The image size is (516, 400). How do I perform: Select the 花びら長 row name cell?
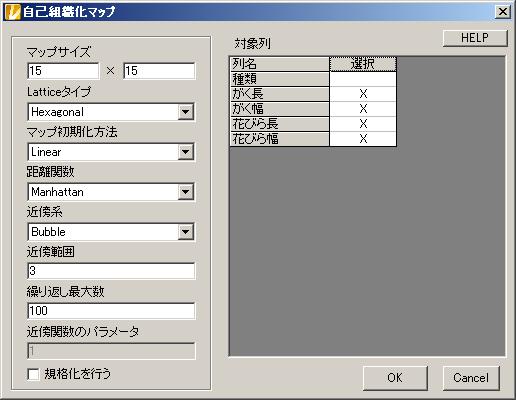pos(279,124)
